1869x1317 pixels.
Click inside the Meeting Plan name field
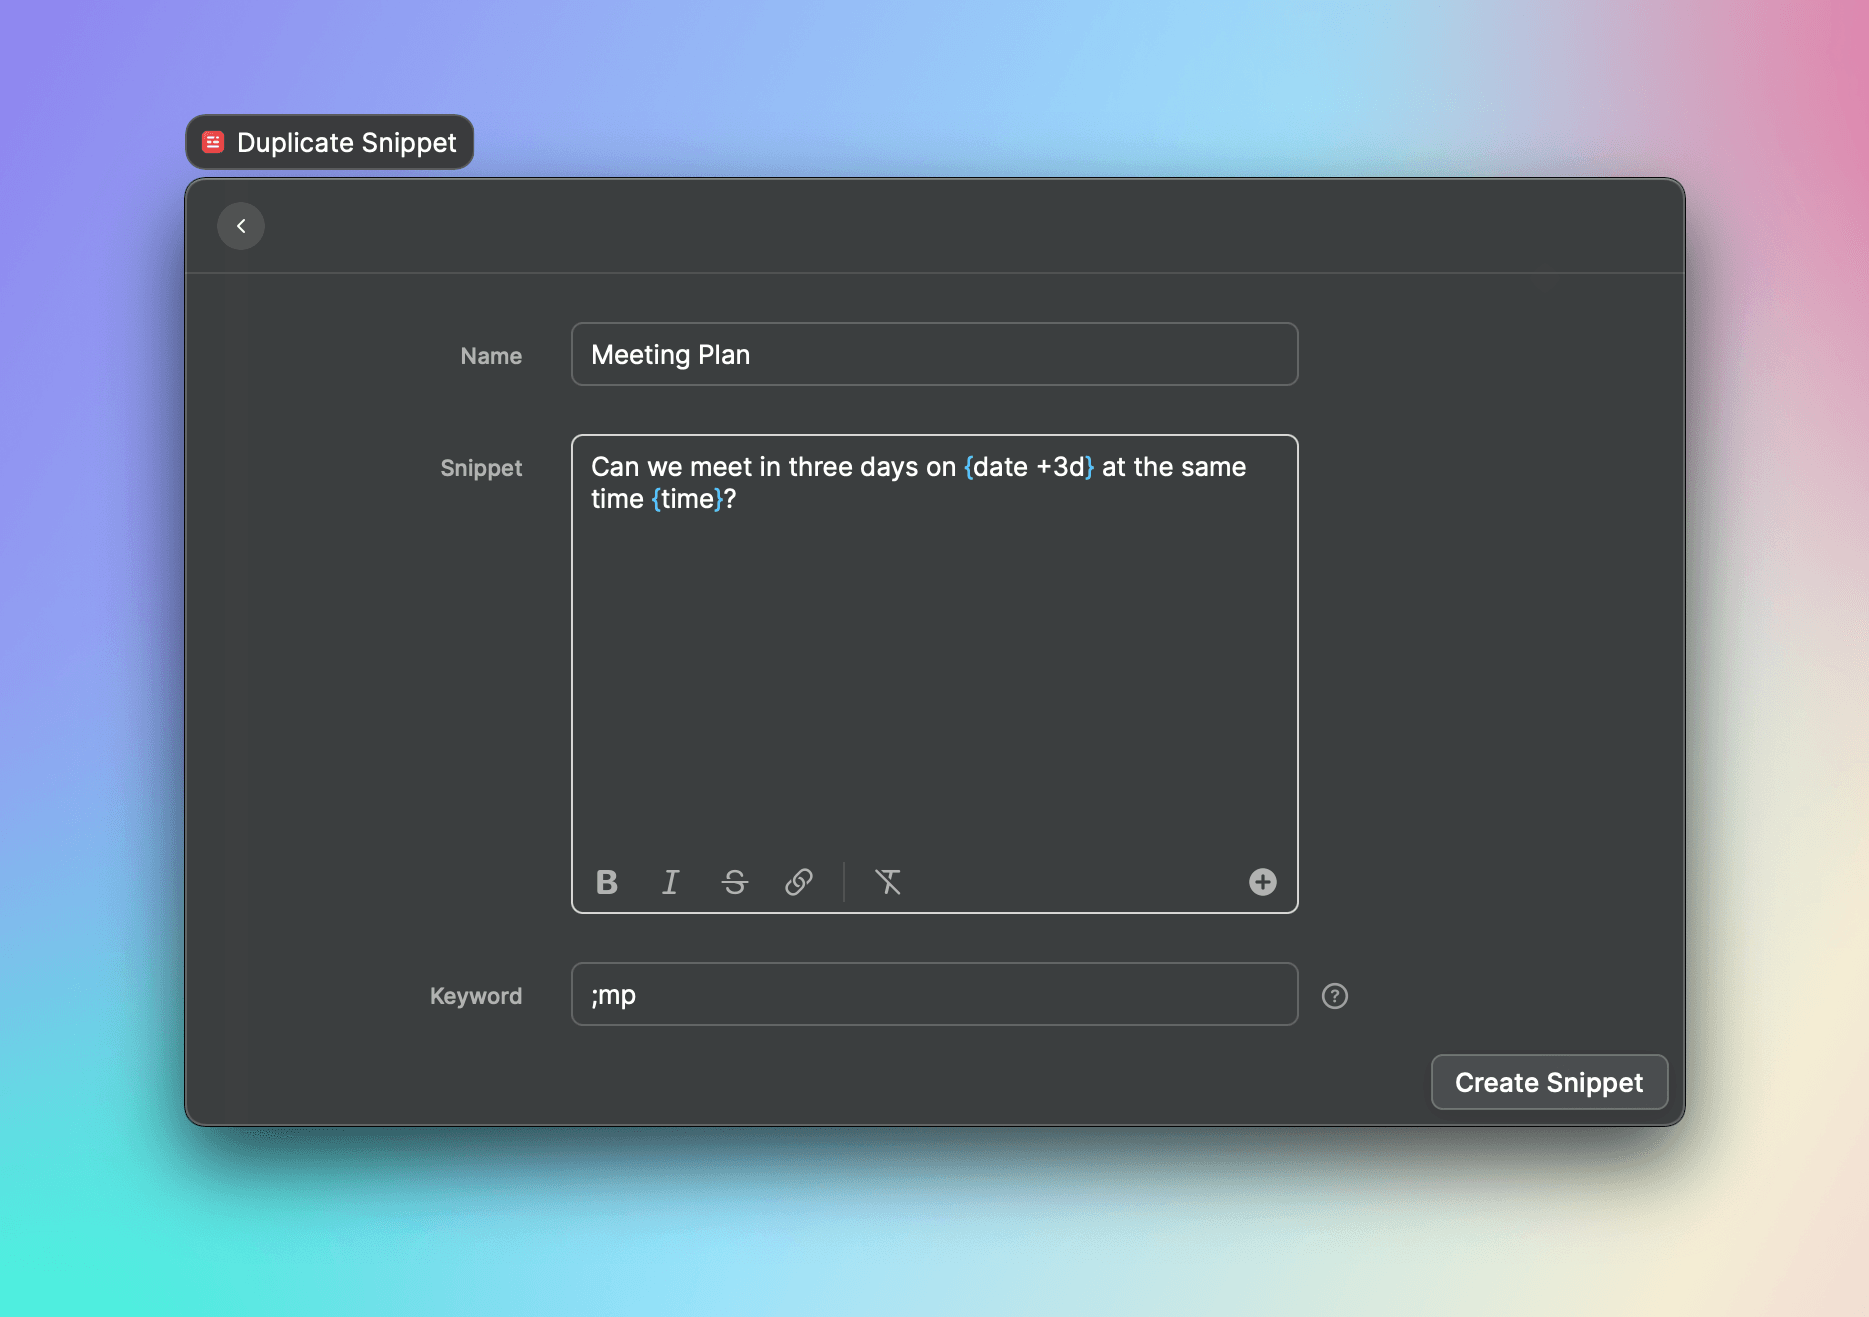point(933,354)
